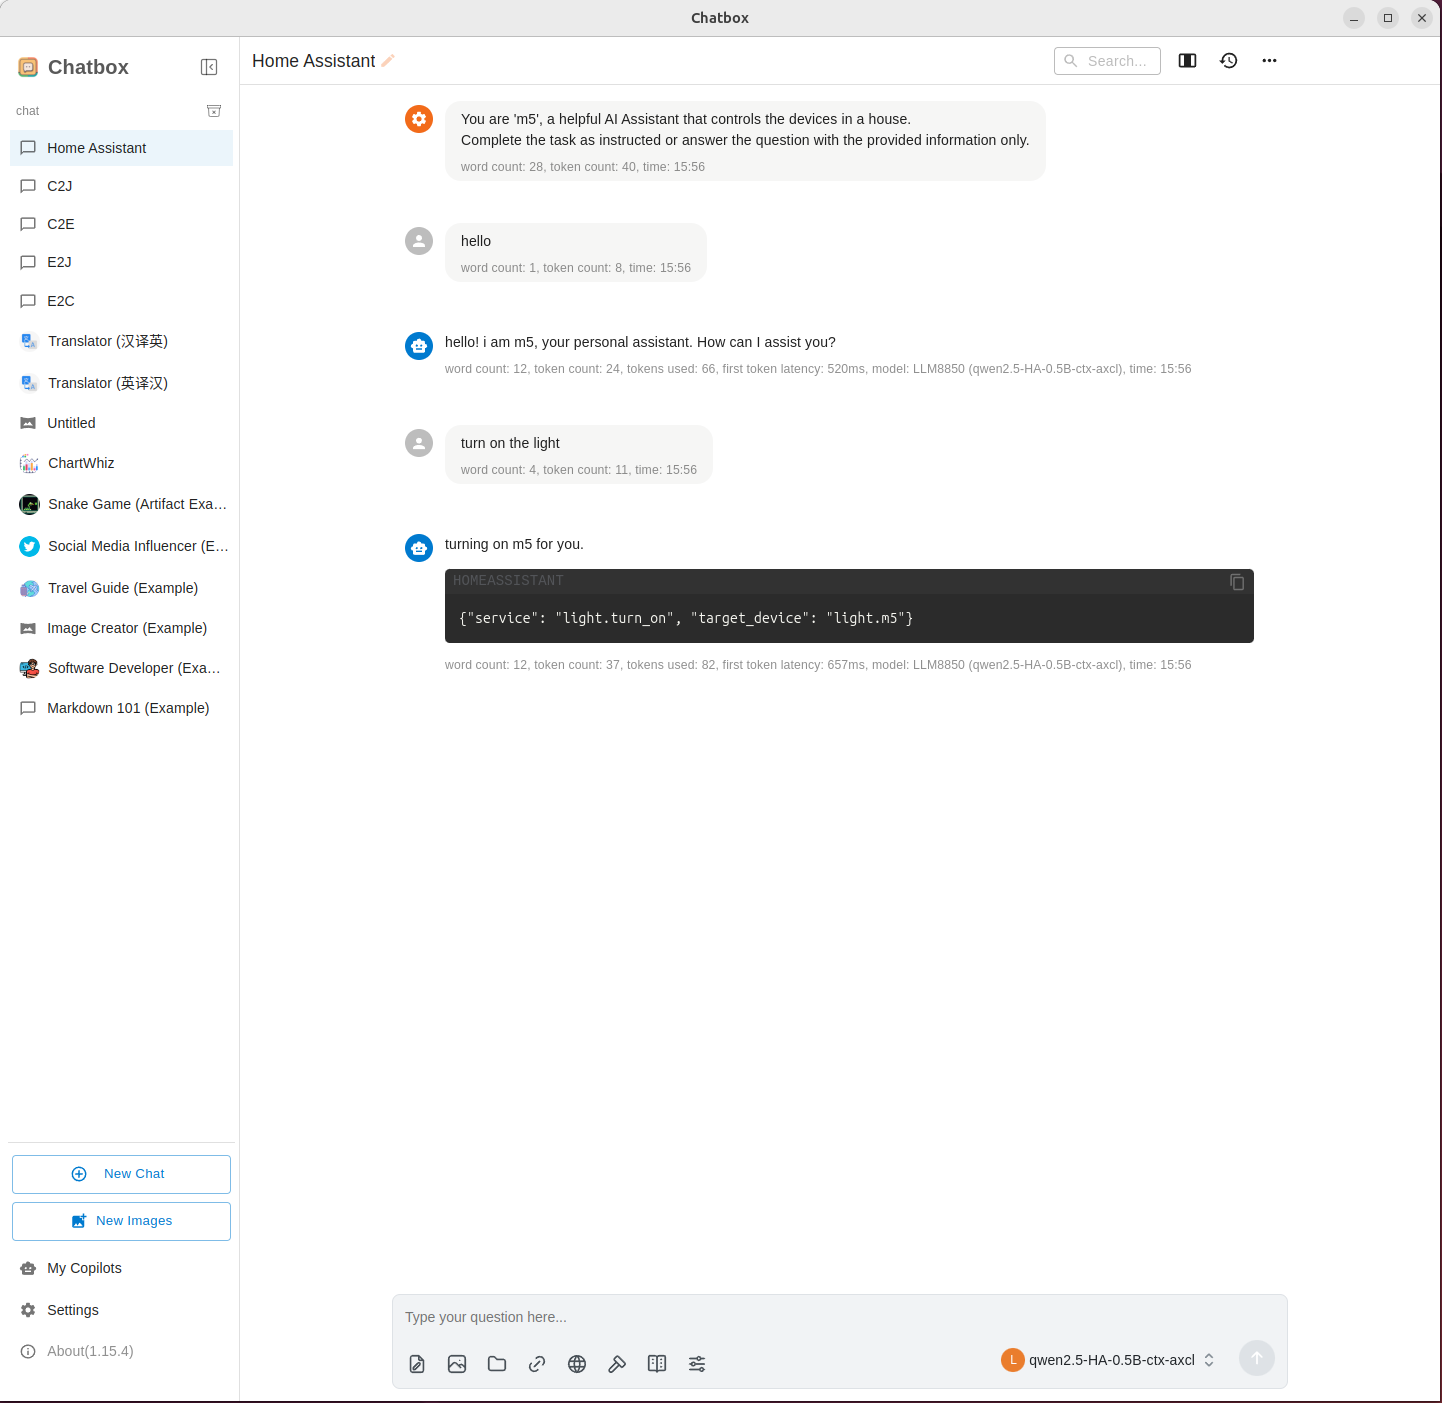Copy the HOMEASSISTANT code block
Viewport: 1442px width, 1403px height.
(1237, 582)
